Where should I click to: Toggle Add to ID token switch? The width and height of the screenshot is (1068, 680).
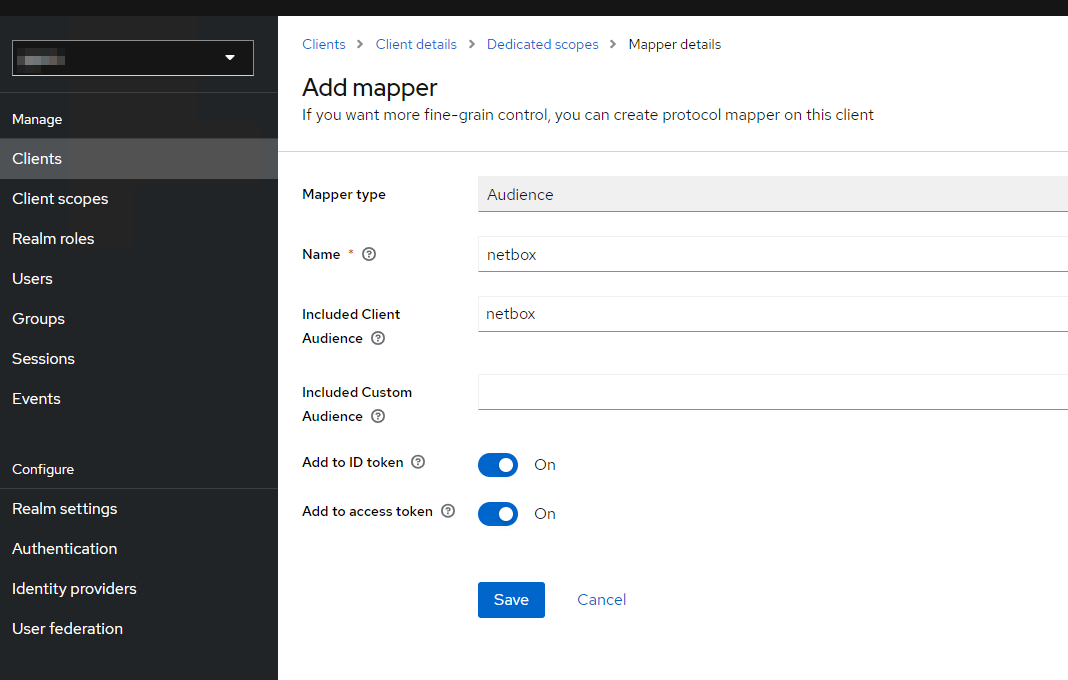[x=498, y=465]
